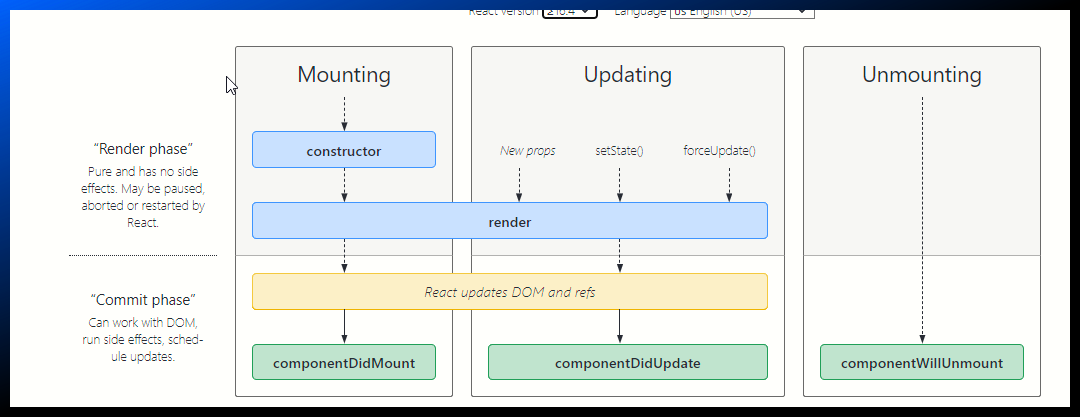This screenshot has width=1080, height=417.
Task: Click the constructor lifecycle box
Action: tap(343, 150)
